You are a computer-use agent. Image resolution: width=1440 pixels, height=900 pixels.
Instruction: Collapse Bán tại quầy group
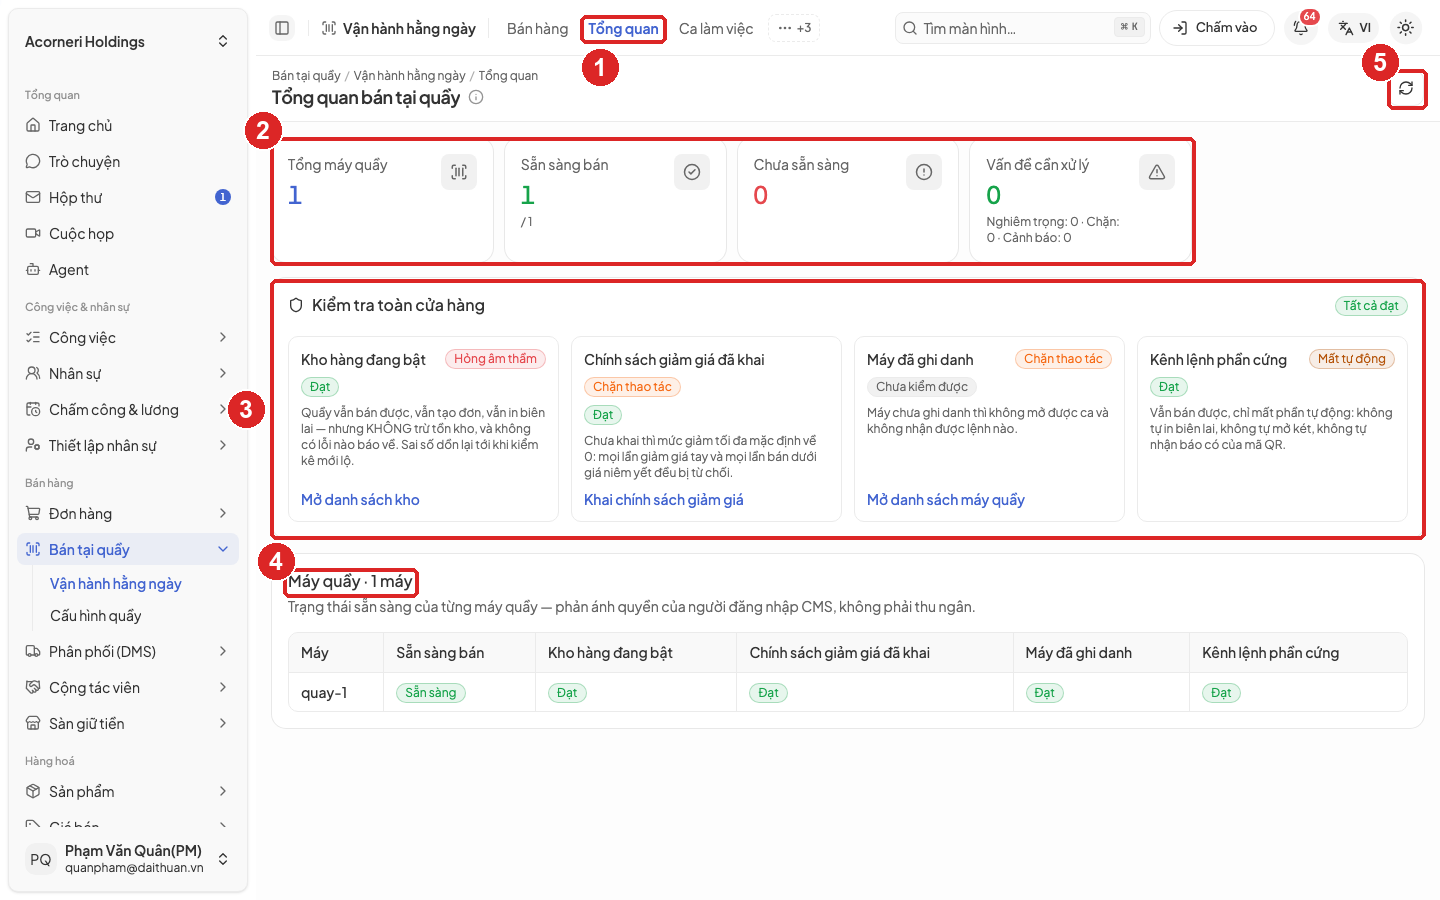point(128,550)
